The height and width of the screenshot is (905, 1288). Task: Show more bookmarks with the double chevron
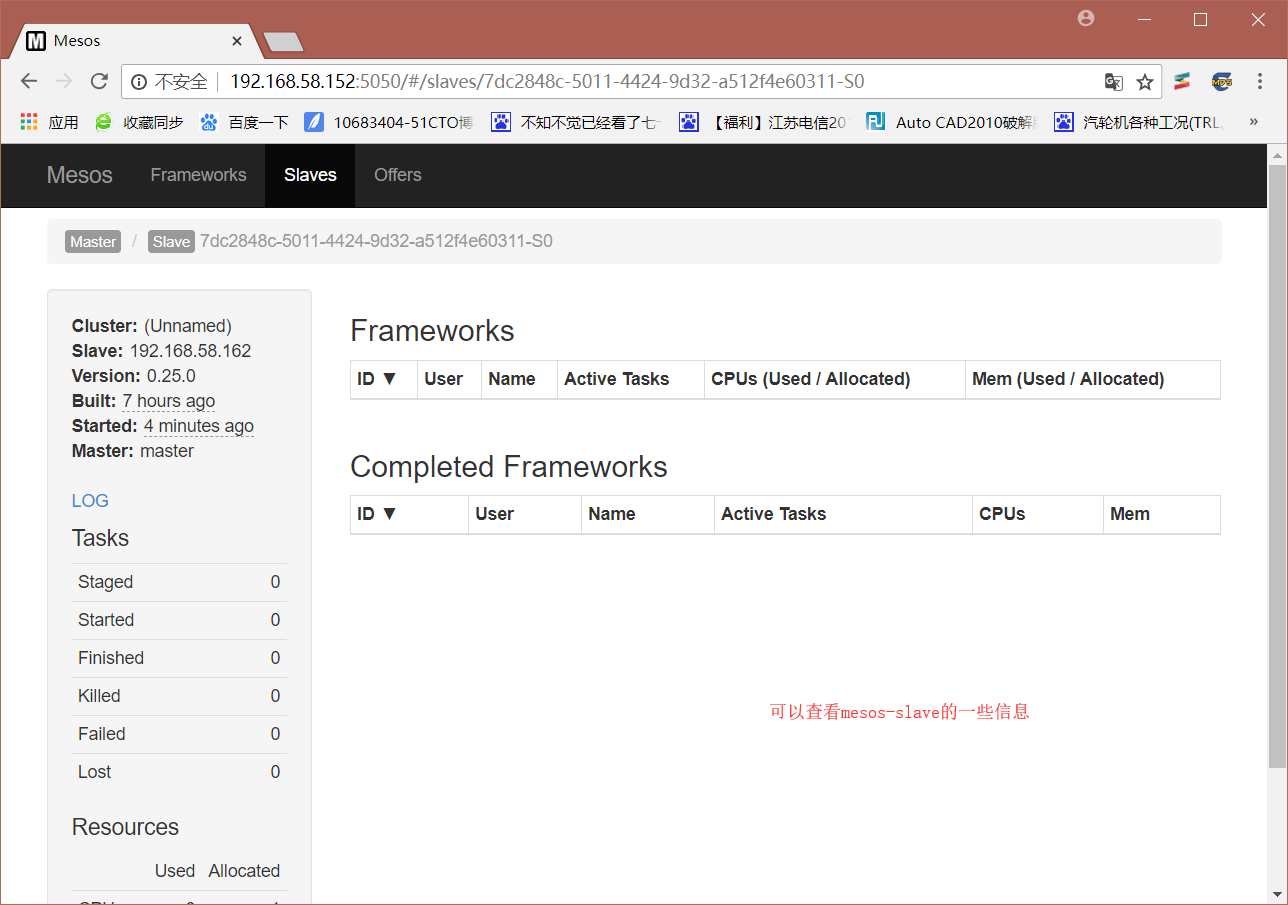coord(1254,122)
